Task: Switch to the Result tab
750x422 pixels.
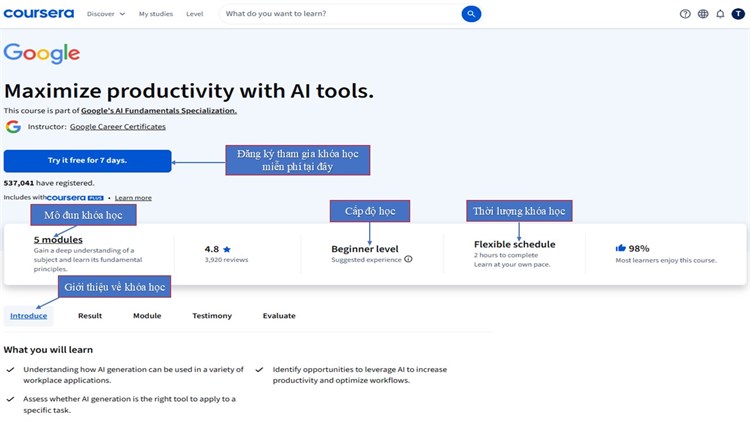Action: coord(90,316)
